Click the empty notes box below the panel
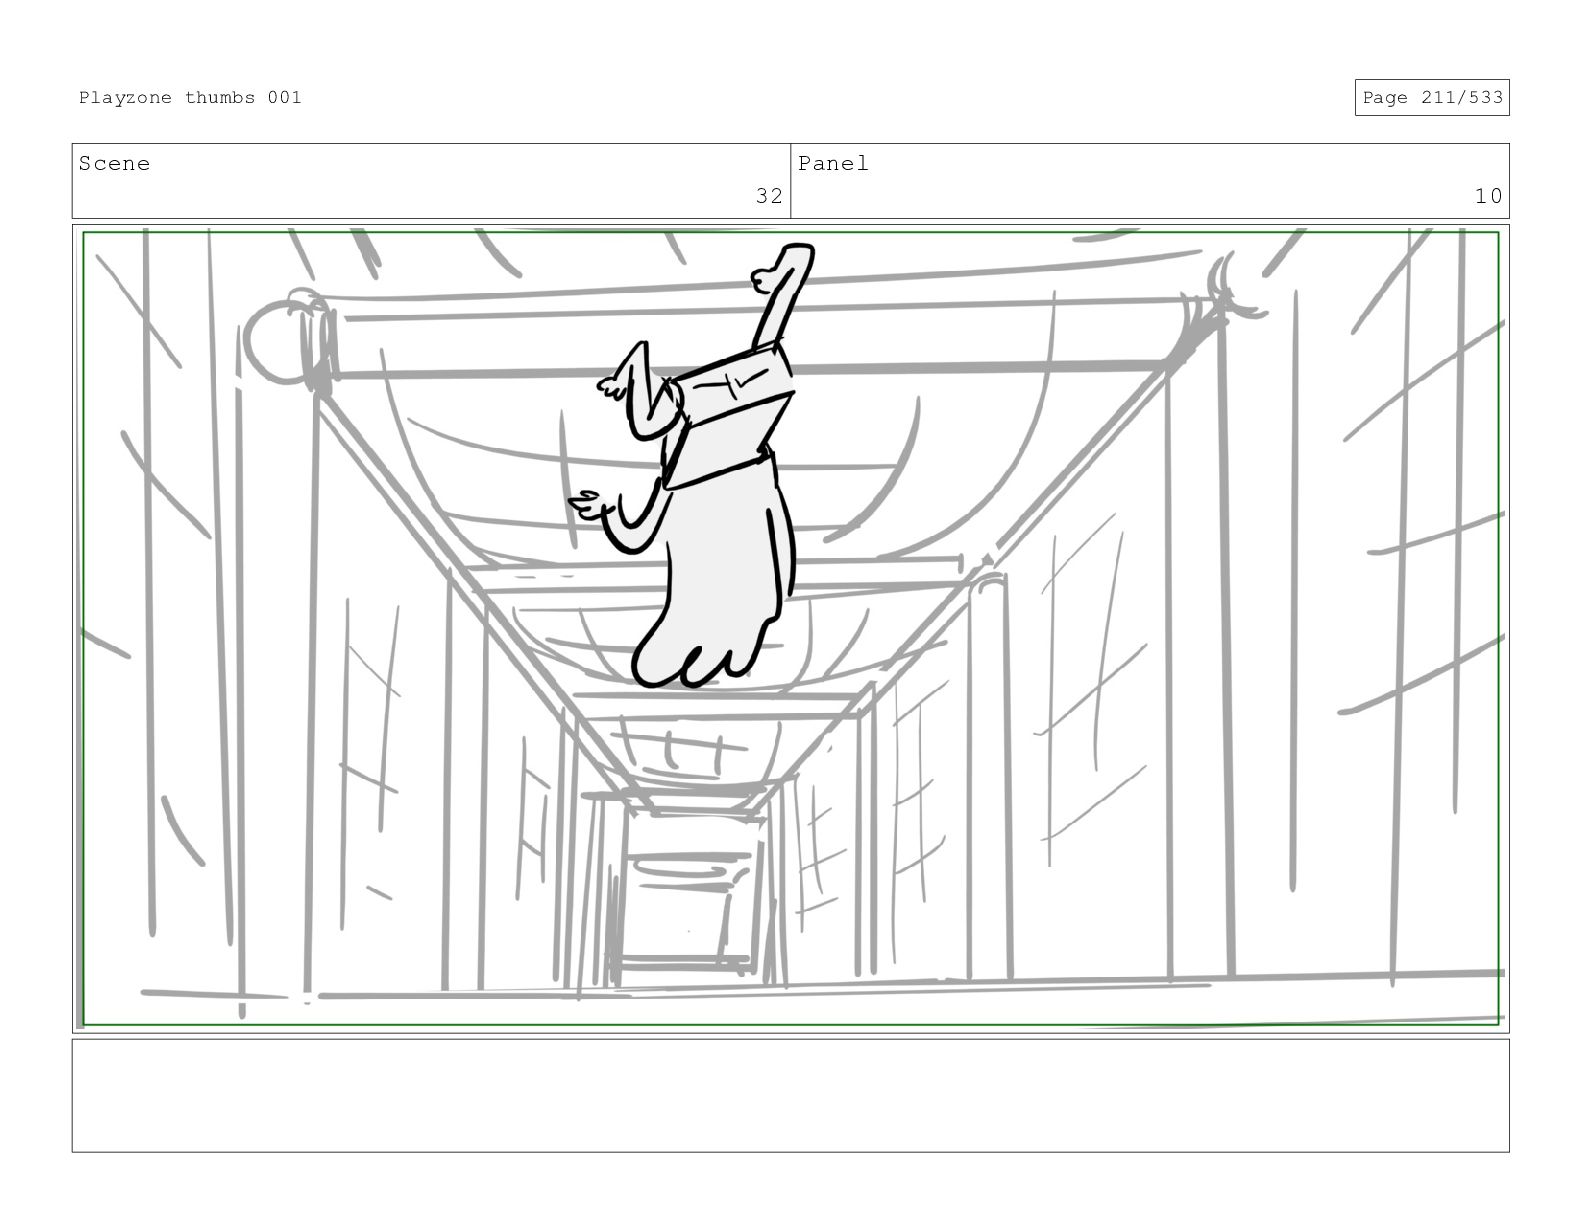The image size is (1584, 1224). click(x=790, y=1096)
